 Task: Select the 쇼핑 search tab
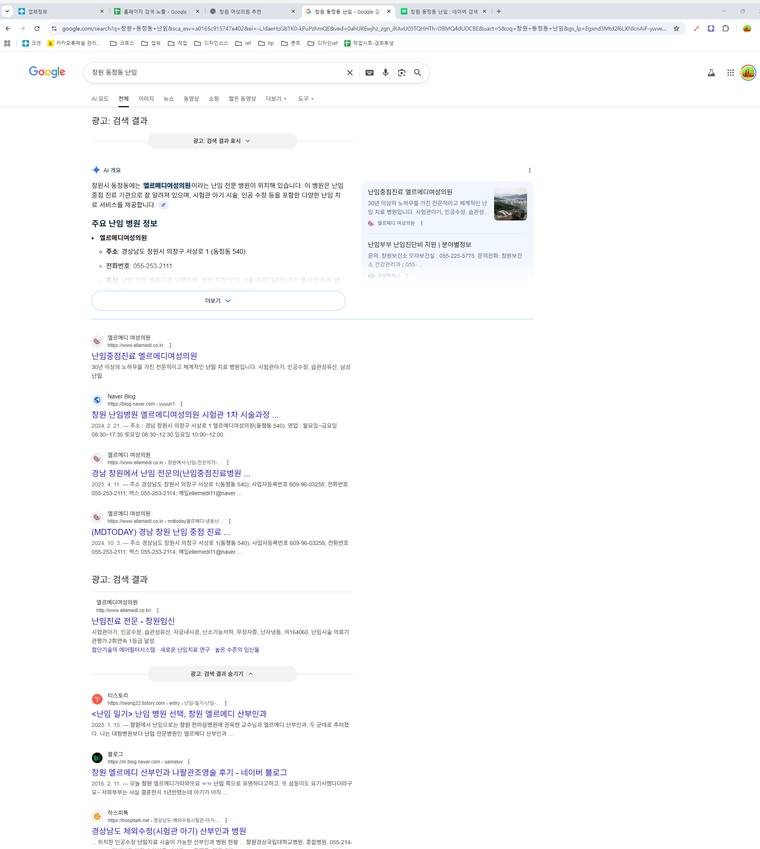coord(214,99)
